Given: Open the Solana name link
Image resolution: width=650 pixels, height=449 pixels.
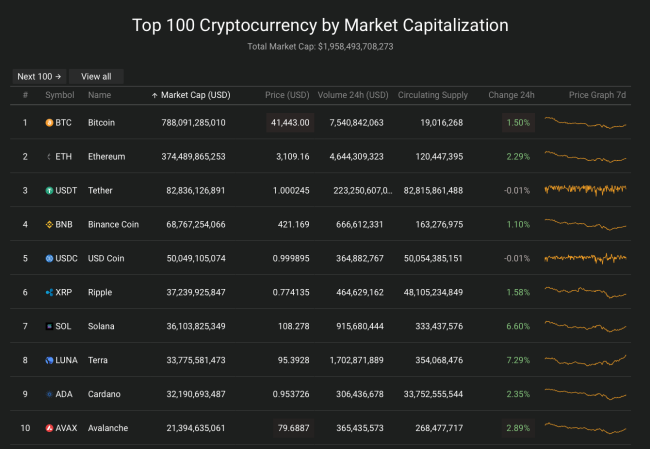Looking at the screenshot, I should coord(101,327).
